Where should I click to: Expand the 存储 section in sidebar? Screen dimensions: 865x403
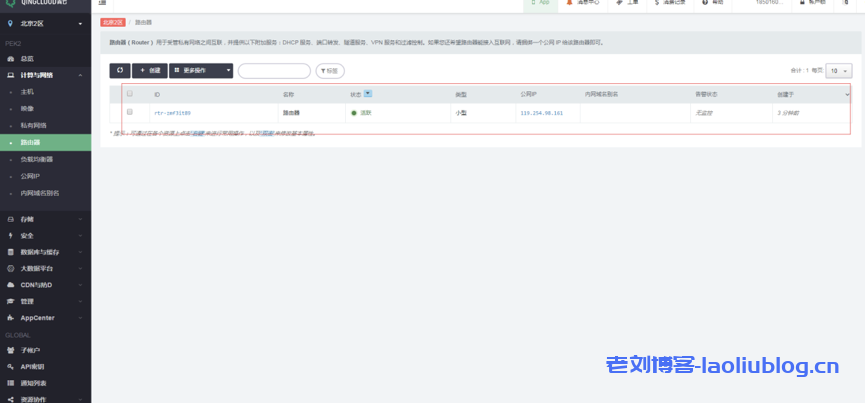pyautogui.click(x=45, y=219)
